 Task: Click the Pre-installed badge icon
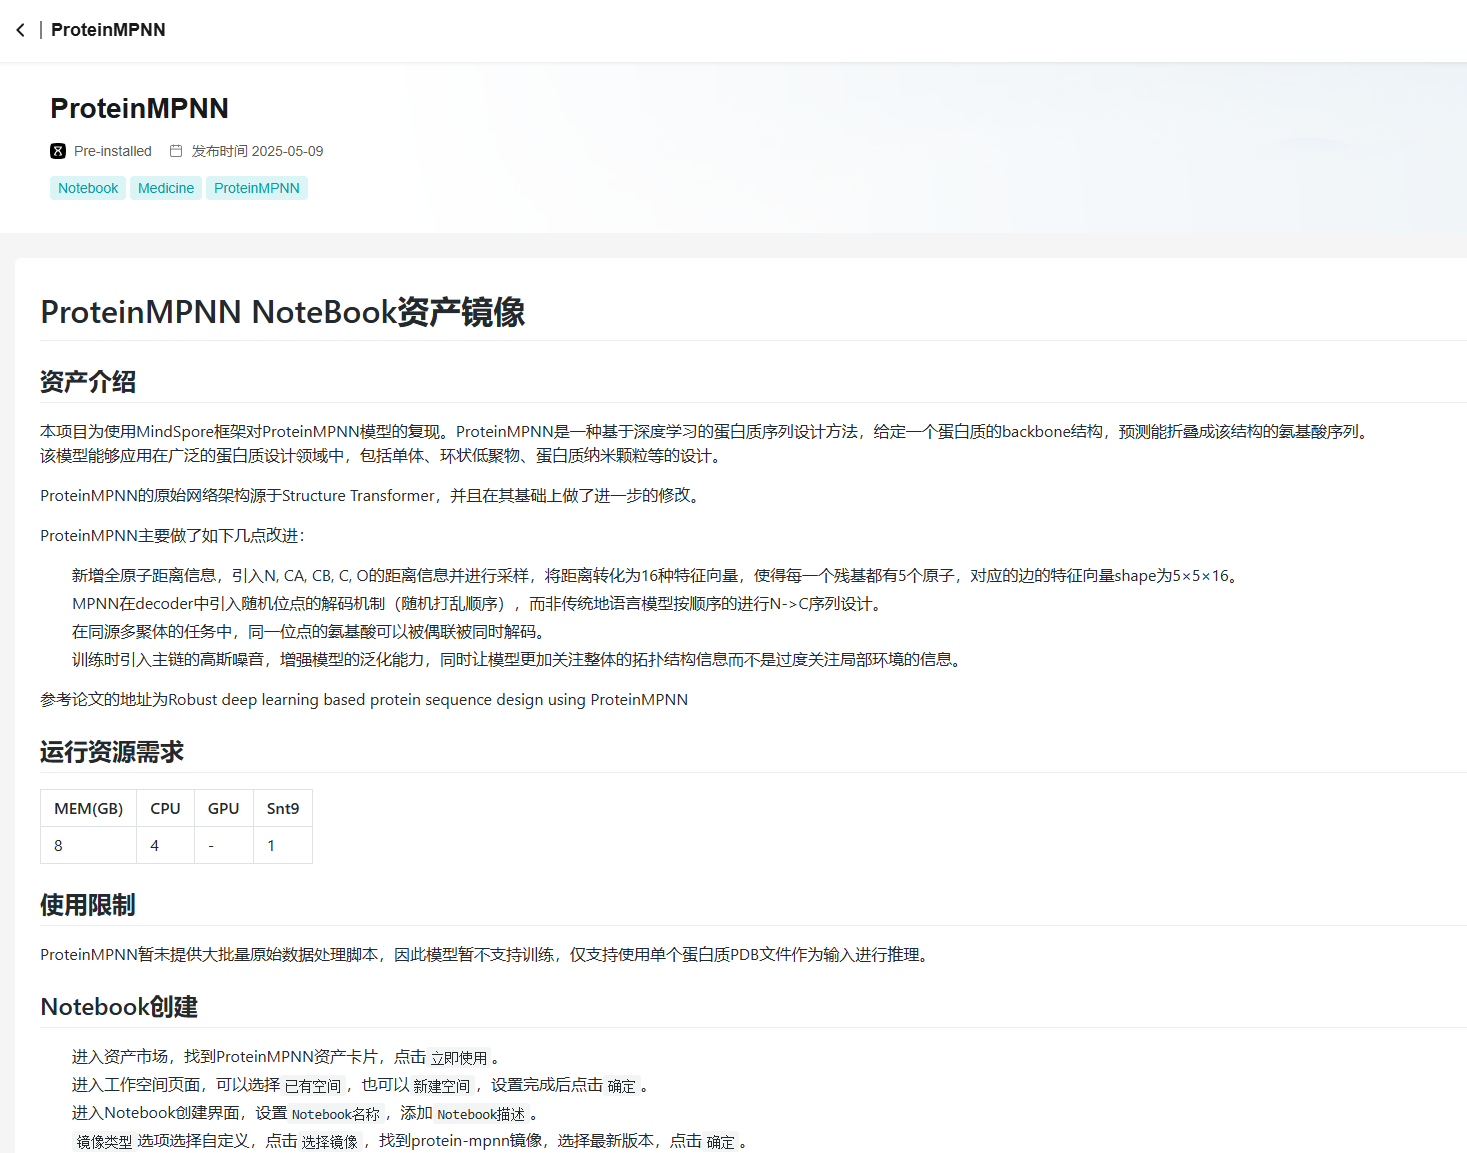coord(58,151)
